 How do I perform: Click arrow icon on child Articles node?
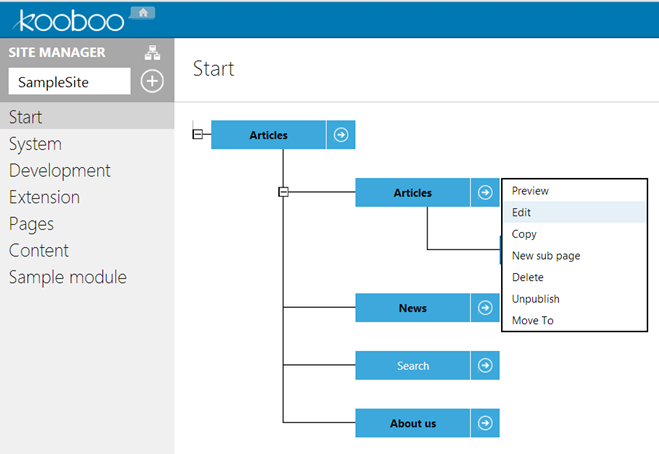485,193
